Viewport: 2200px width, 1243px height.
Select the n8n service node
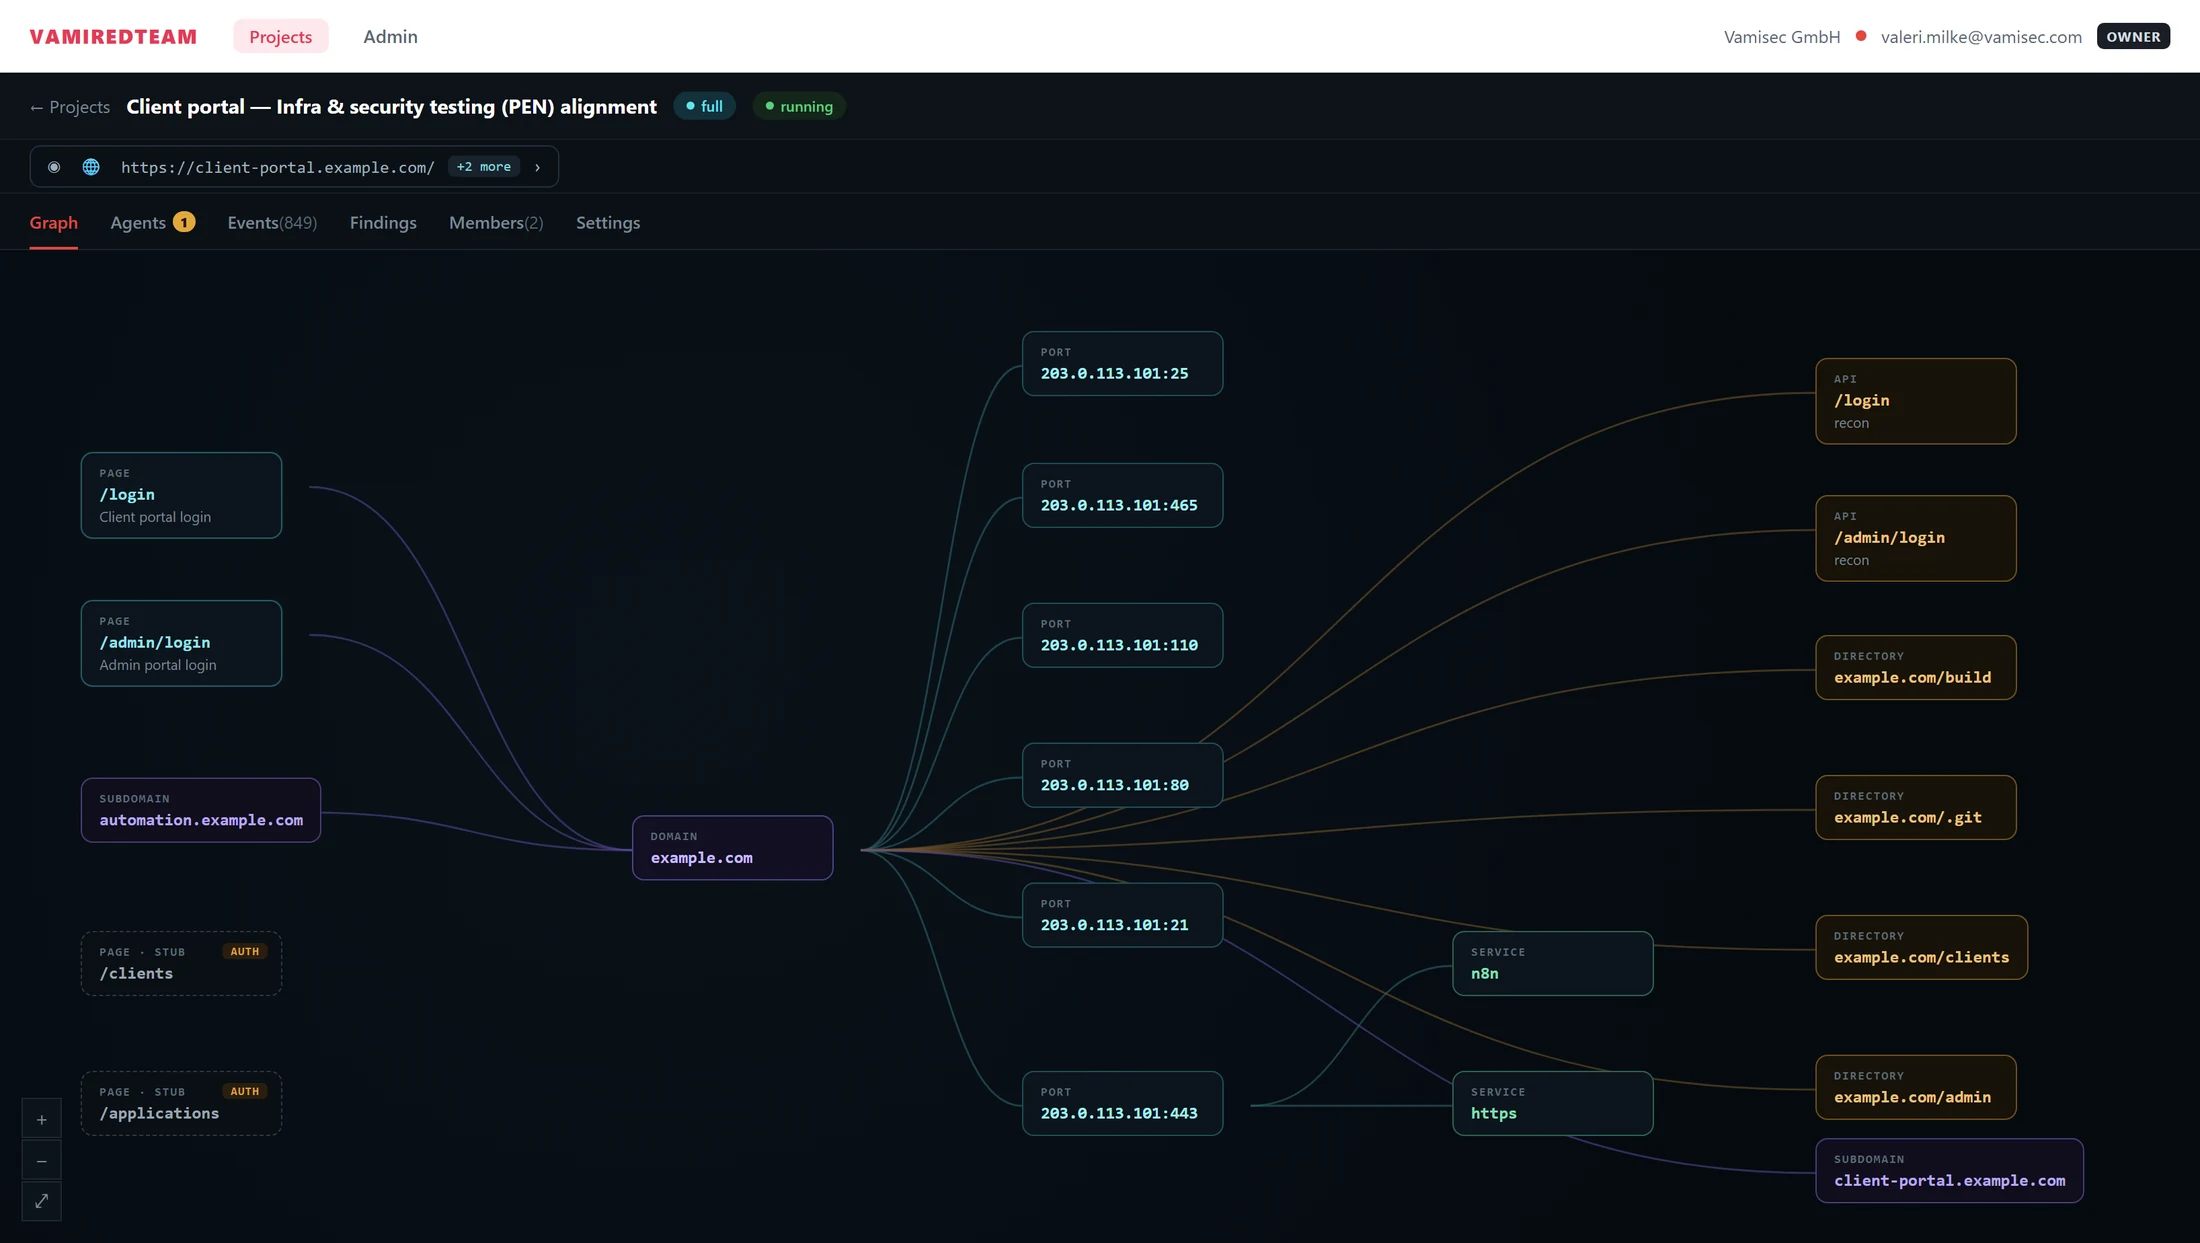pos(1553,963)
